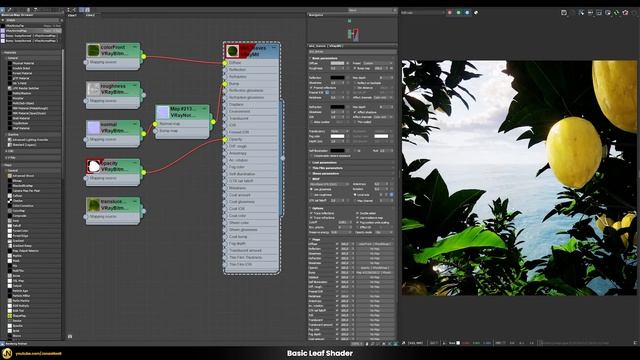Switch to the View2 tab
640x360 pixels.
[90, 15]
